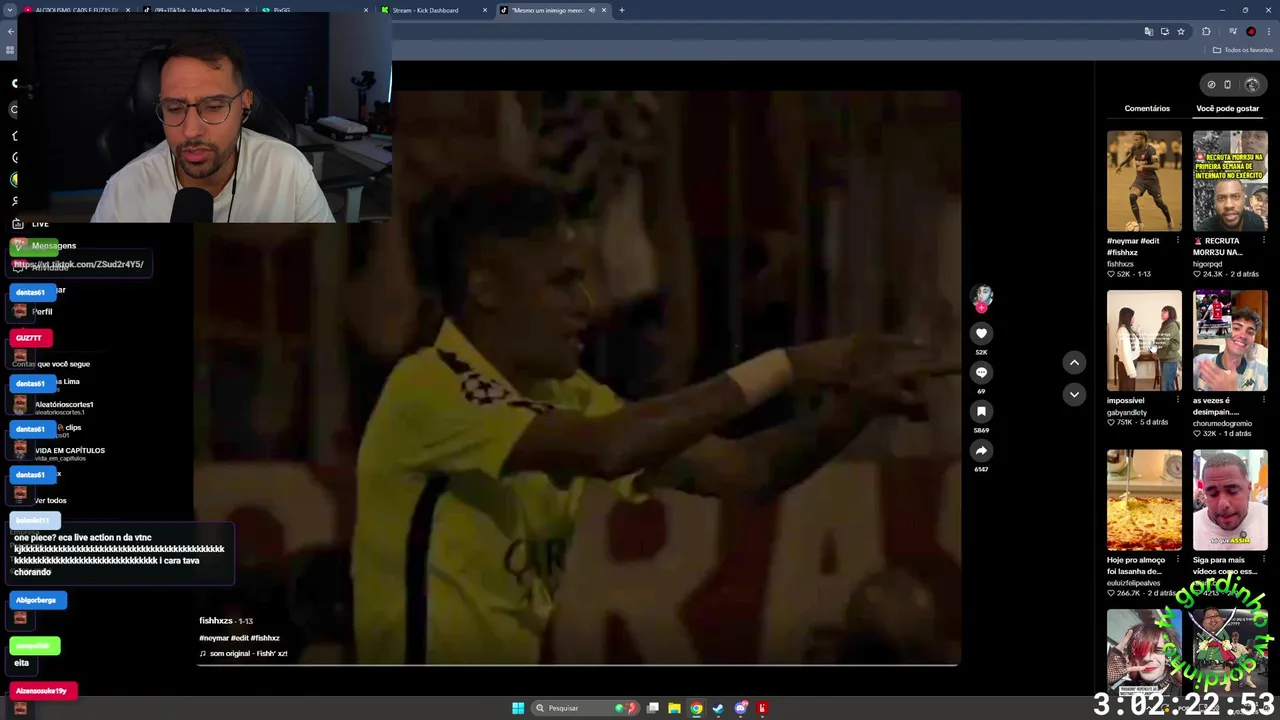Open the 'Siga para mais vídeos' thumbnail
Screen dimensions: 1280x720
pos(1230,500)
